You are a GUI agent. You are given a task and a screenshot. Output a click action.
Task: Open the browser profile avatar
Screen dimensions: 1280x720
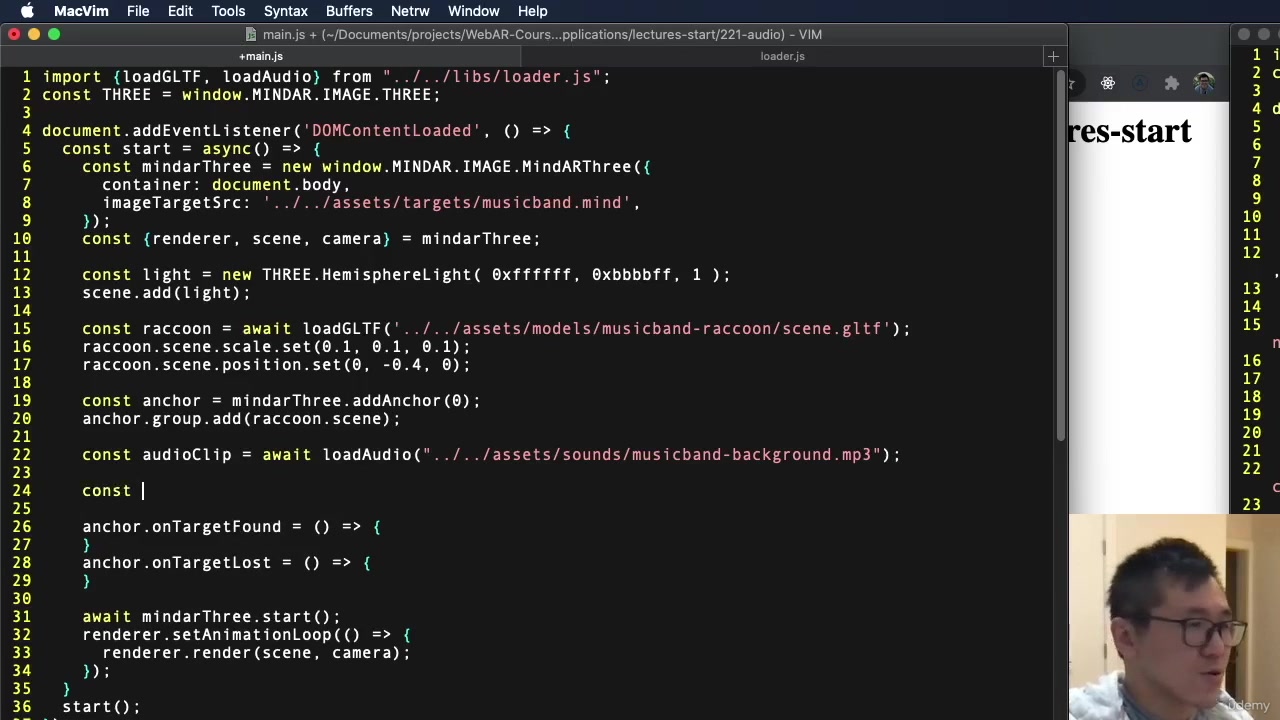coord(1204,83)
